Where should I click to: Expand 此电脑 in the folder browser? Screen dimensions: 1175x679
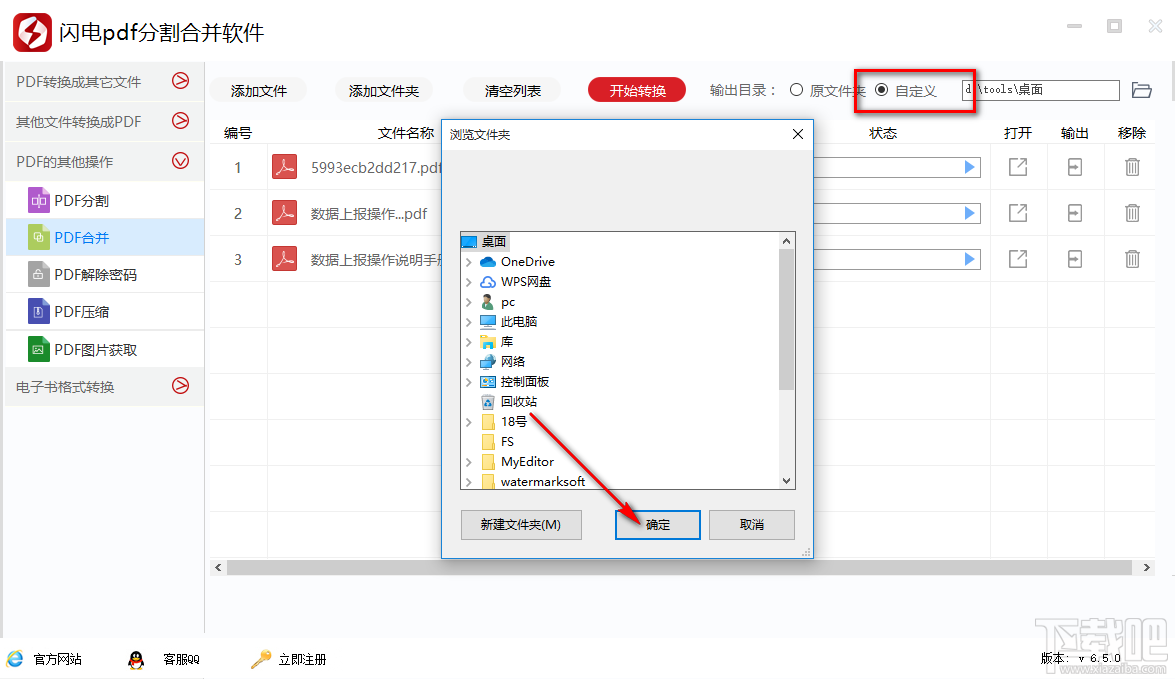click(467, 321)
